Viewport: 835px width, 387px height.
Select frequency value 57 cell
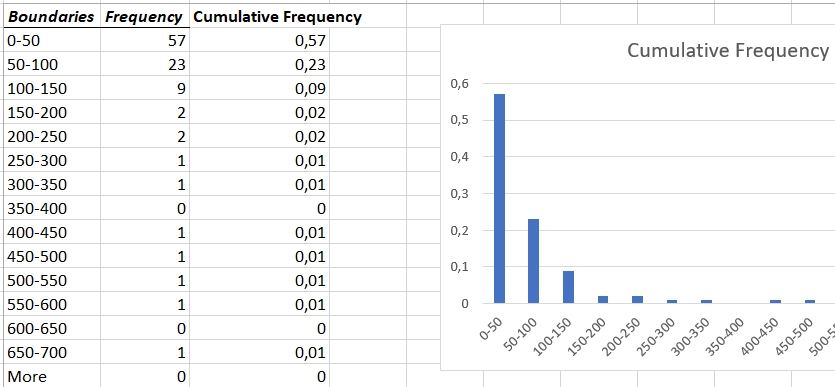pos(144,40)
